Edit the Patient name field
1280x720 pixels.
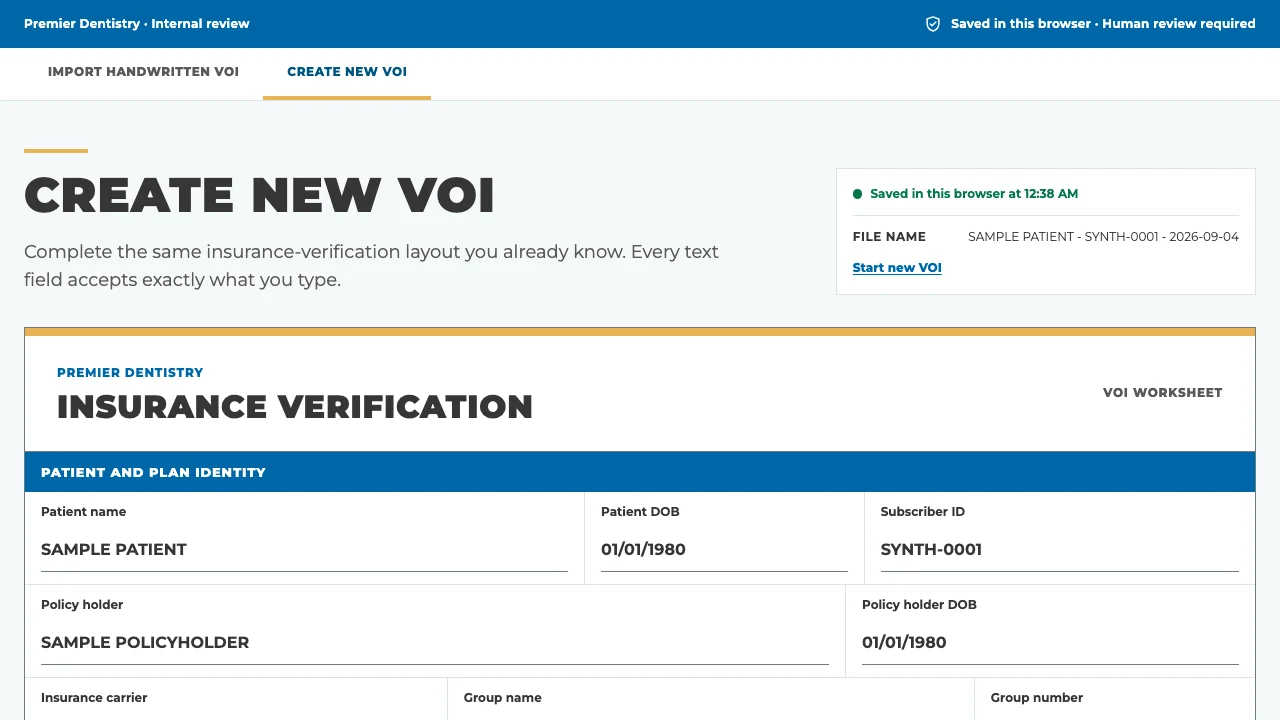tap(304, 550)
